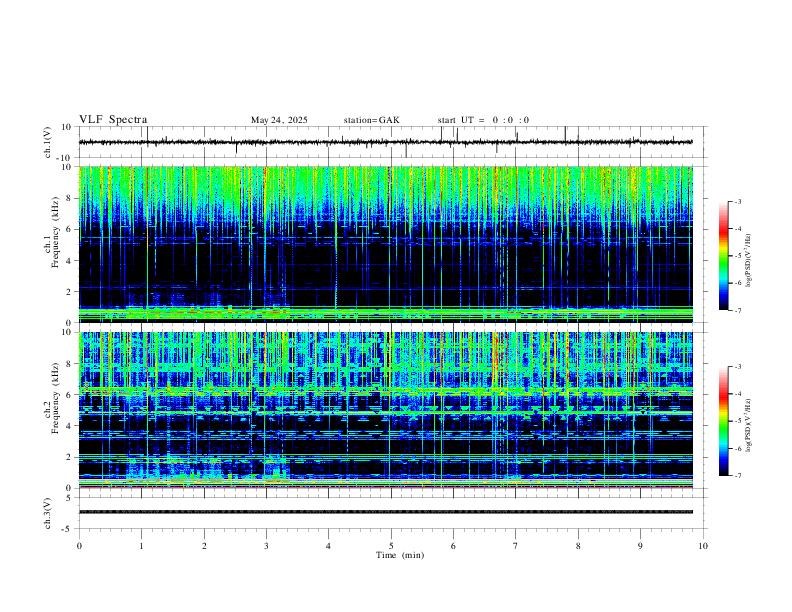
Task: Select the "start UT = 0 : 0 : 0" text
Action: point(483,120)
